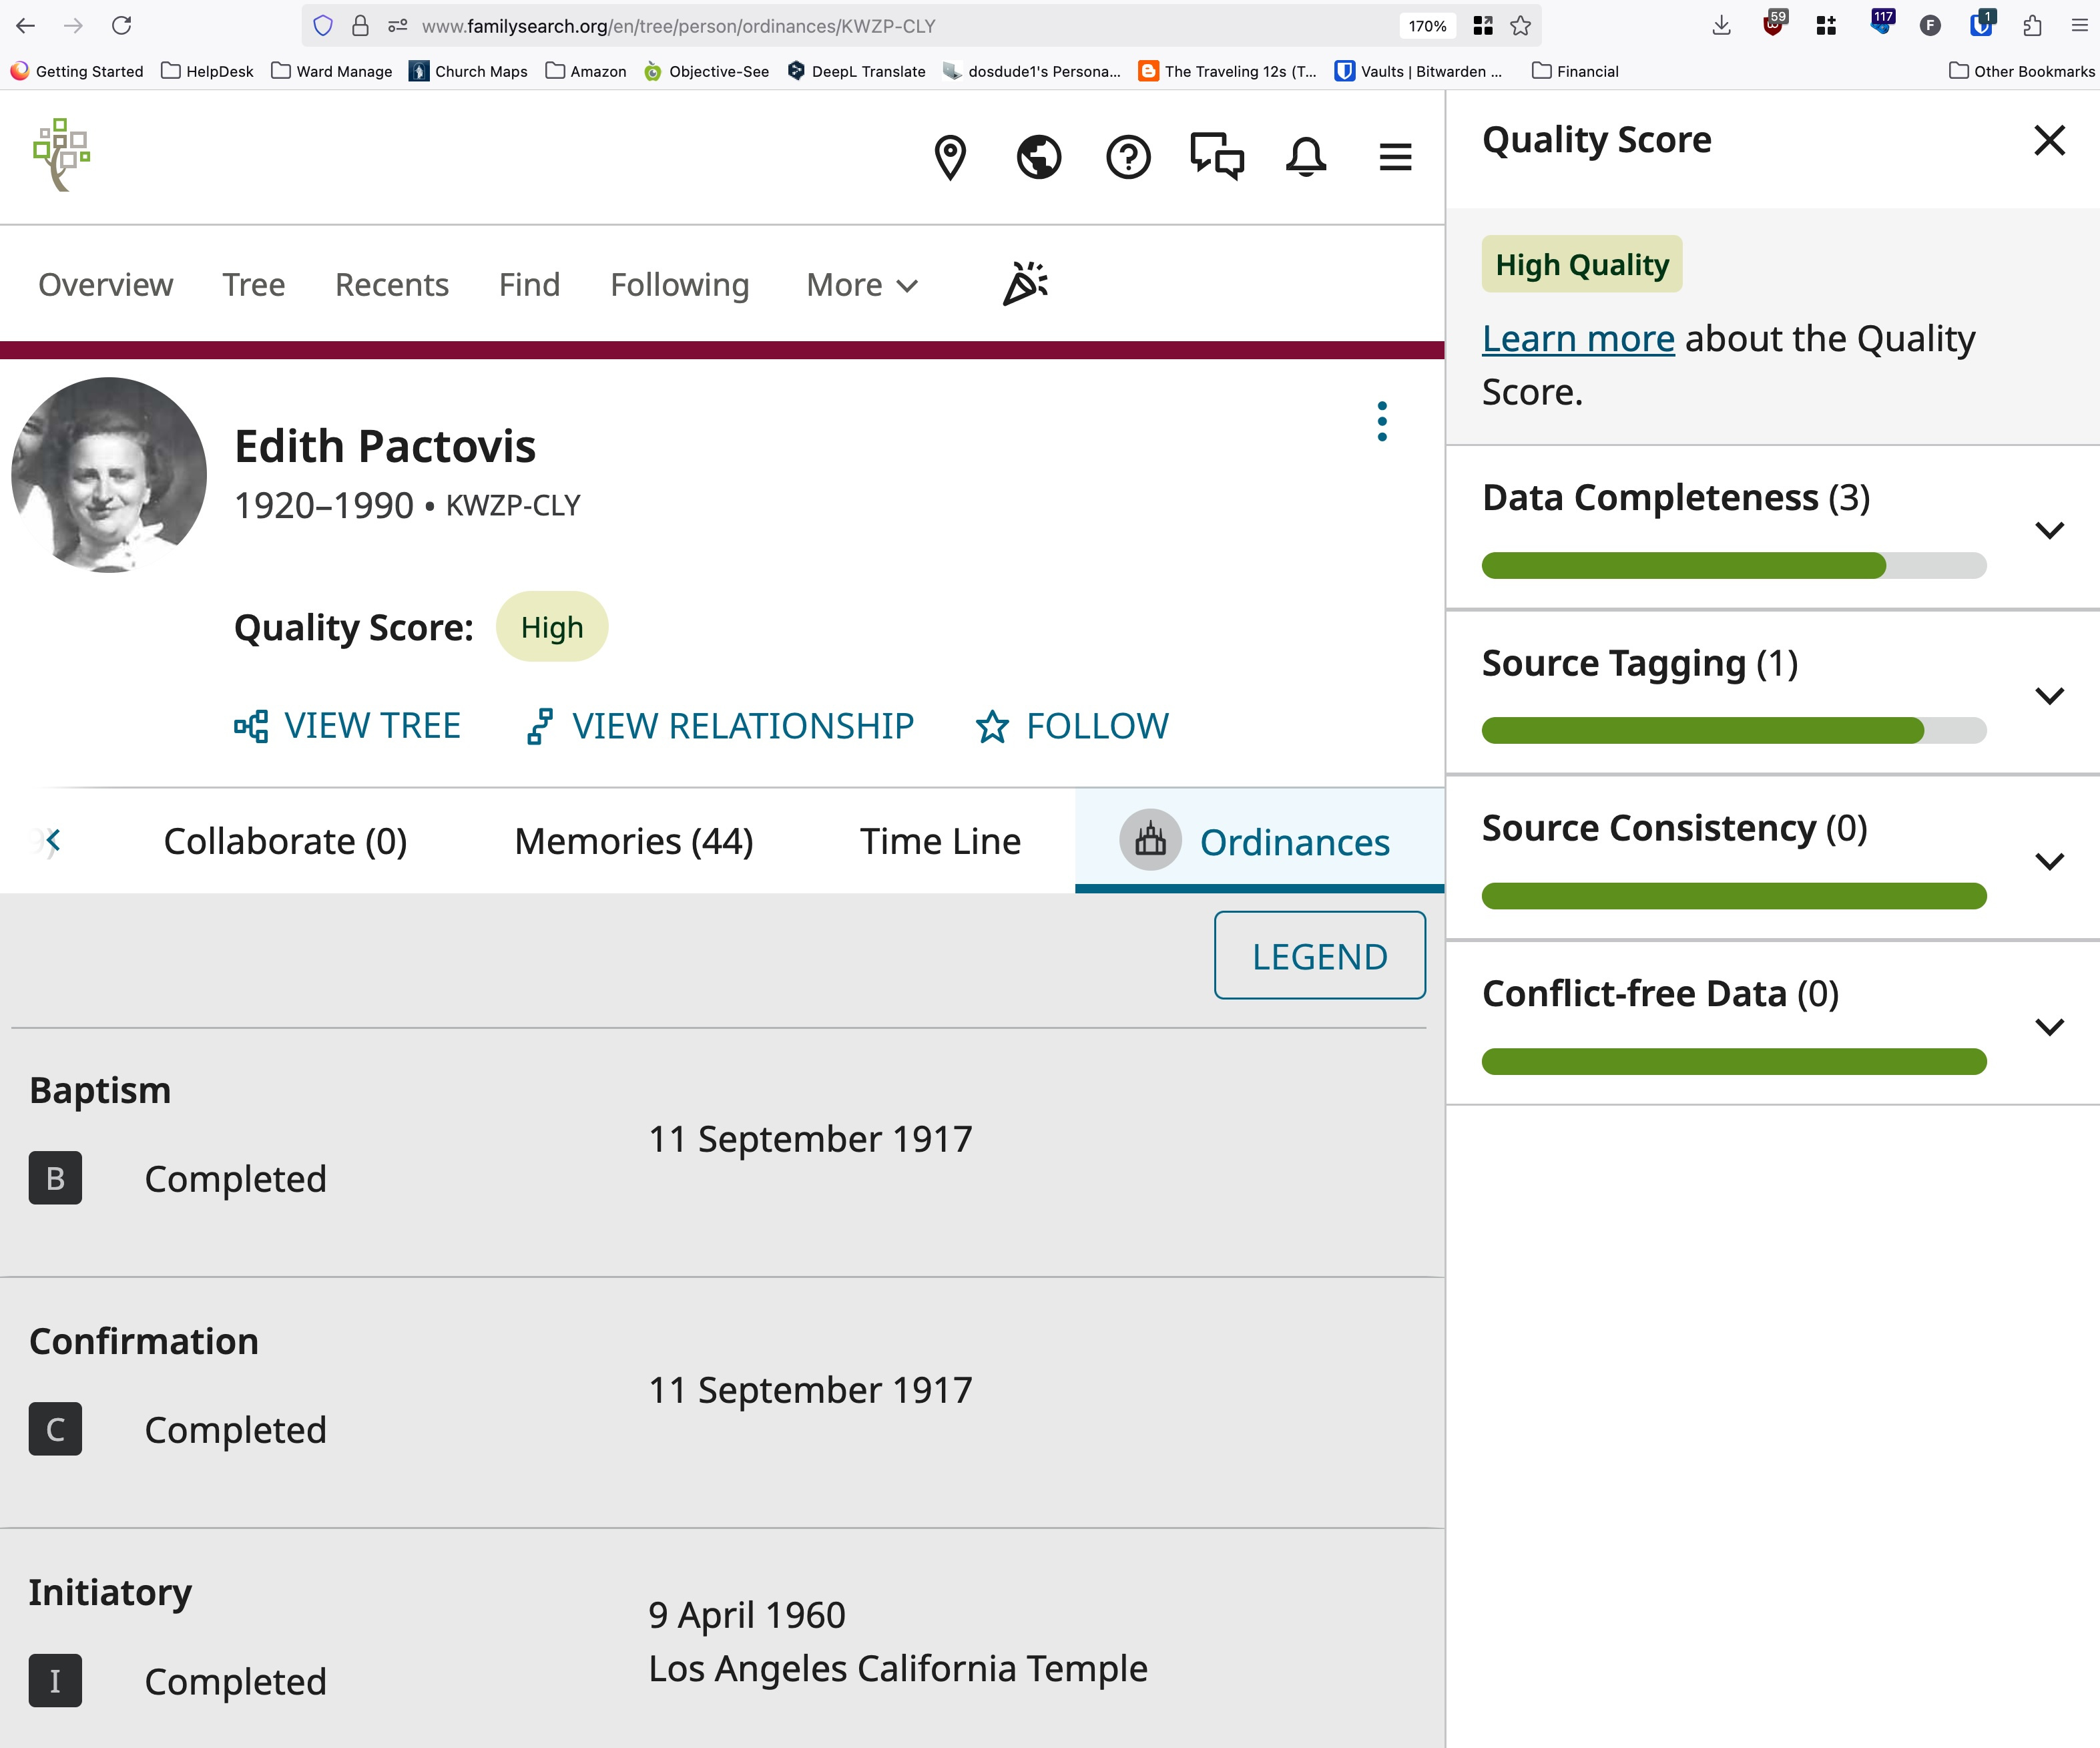Expand the Data Completeness section
The image size is (2100, 1748).
coord(2049,531)
